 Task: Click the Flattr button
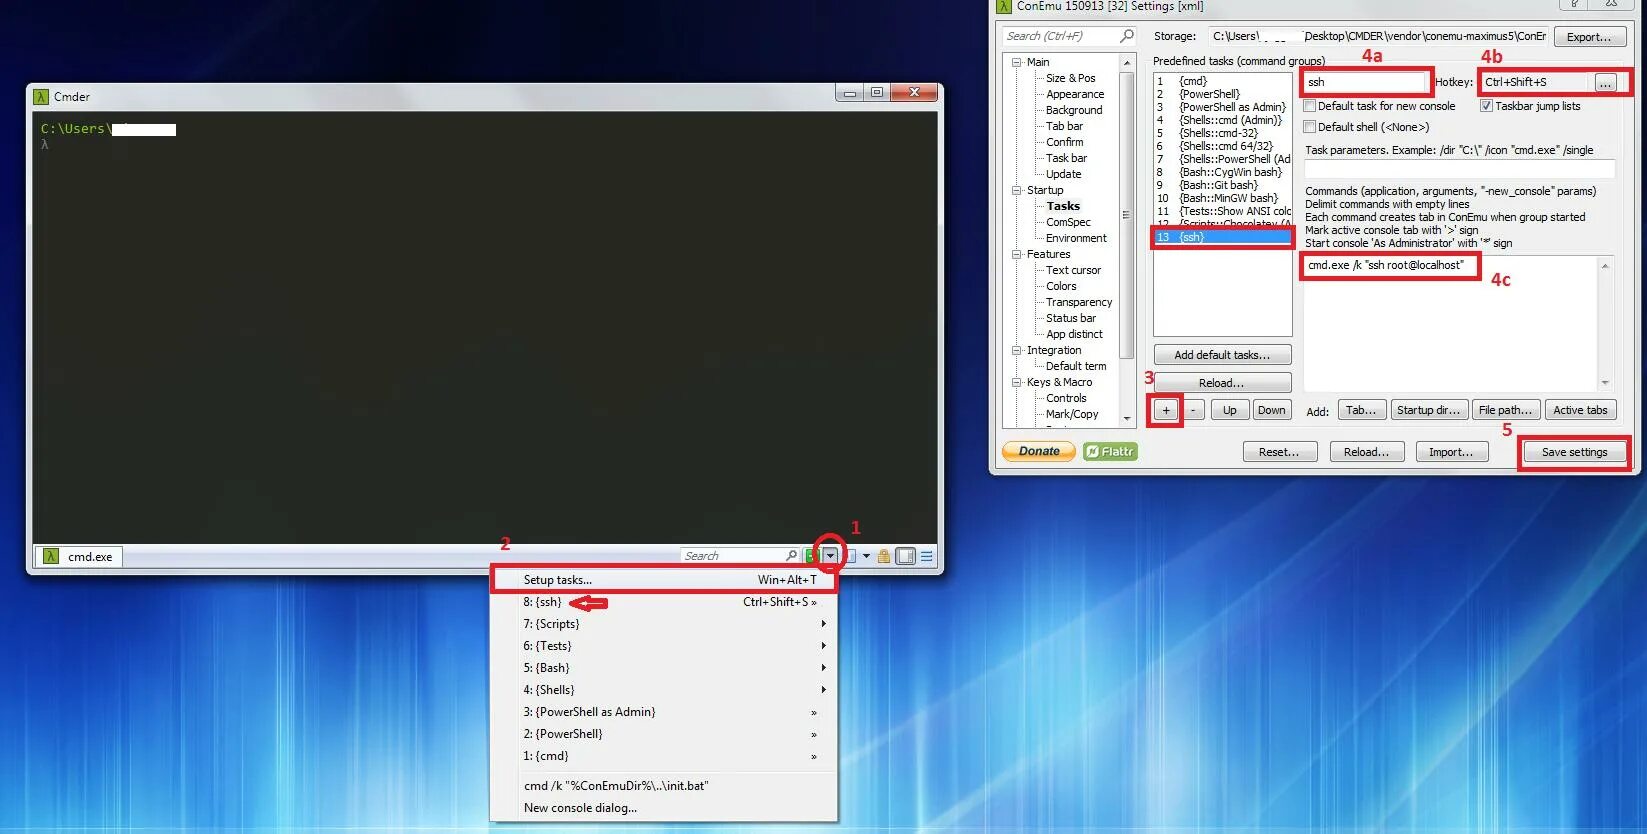coord(1110,452)
